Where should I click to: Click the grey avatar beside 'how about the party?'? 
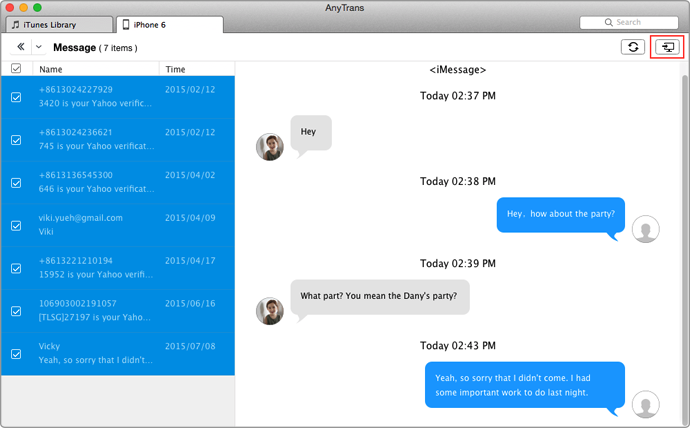click(x=646, y=229)
